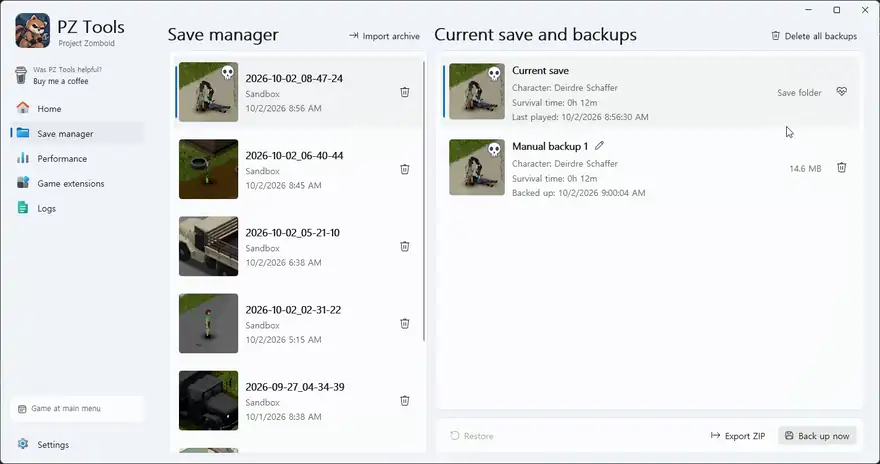Click the Save manager folder icon
880x464 pixels.
click(x=22, y=133)
